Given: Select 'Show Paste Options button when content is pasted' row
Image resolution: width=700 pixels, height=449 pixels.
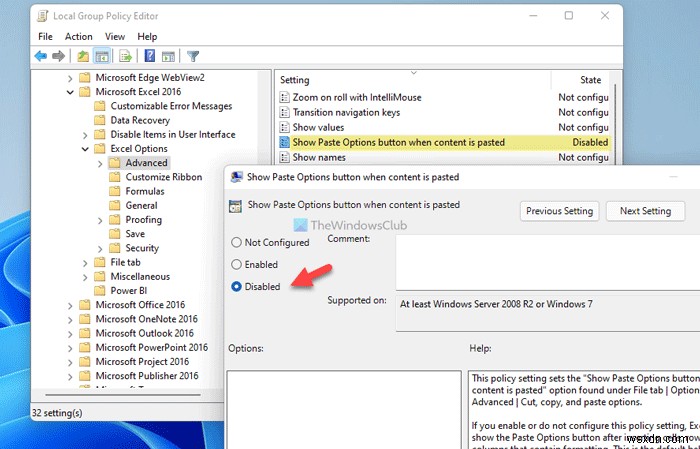Looking at the screenshot, I should coord(444,142).
